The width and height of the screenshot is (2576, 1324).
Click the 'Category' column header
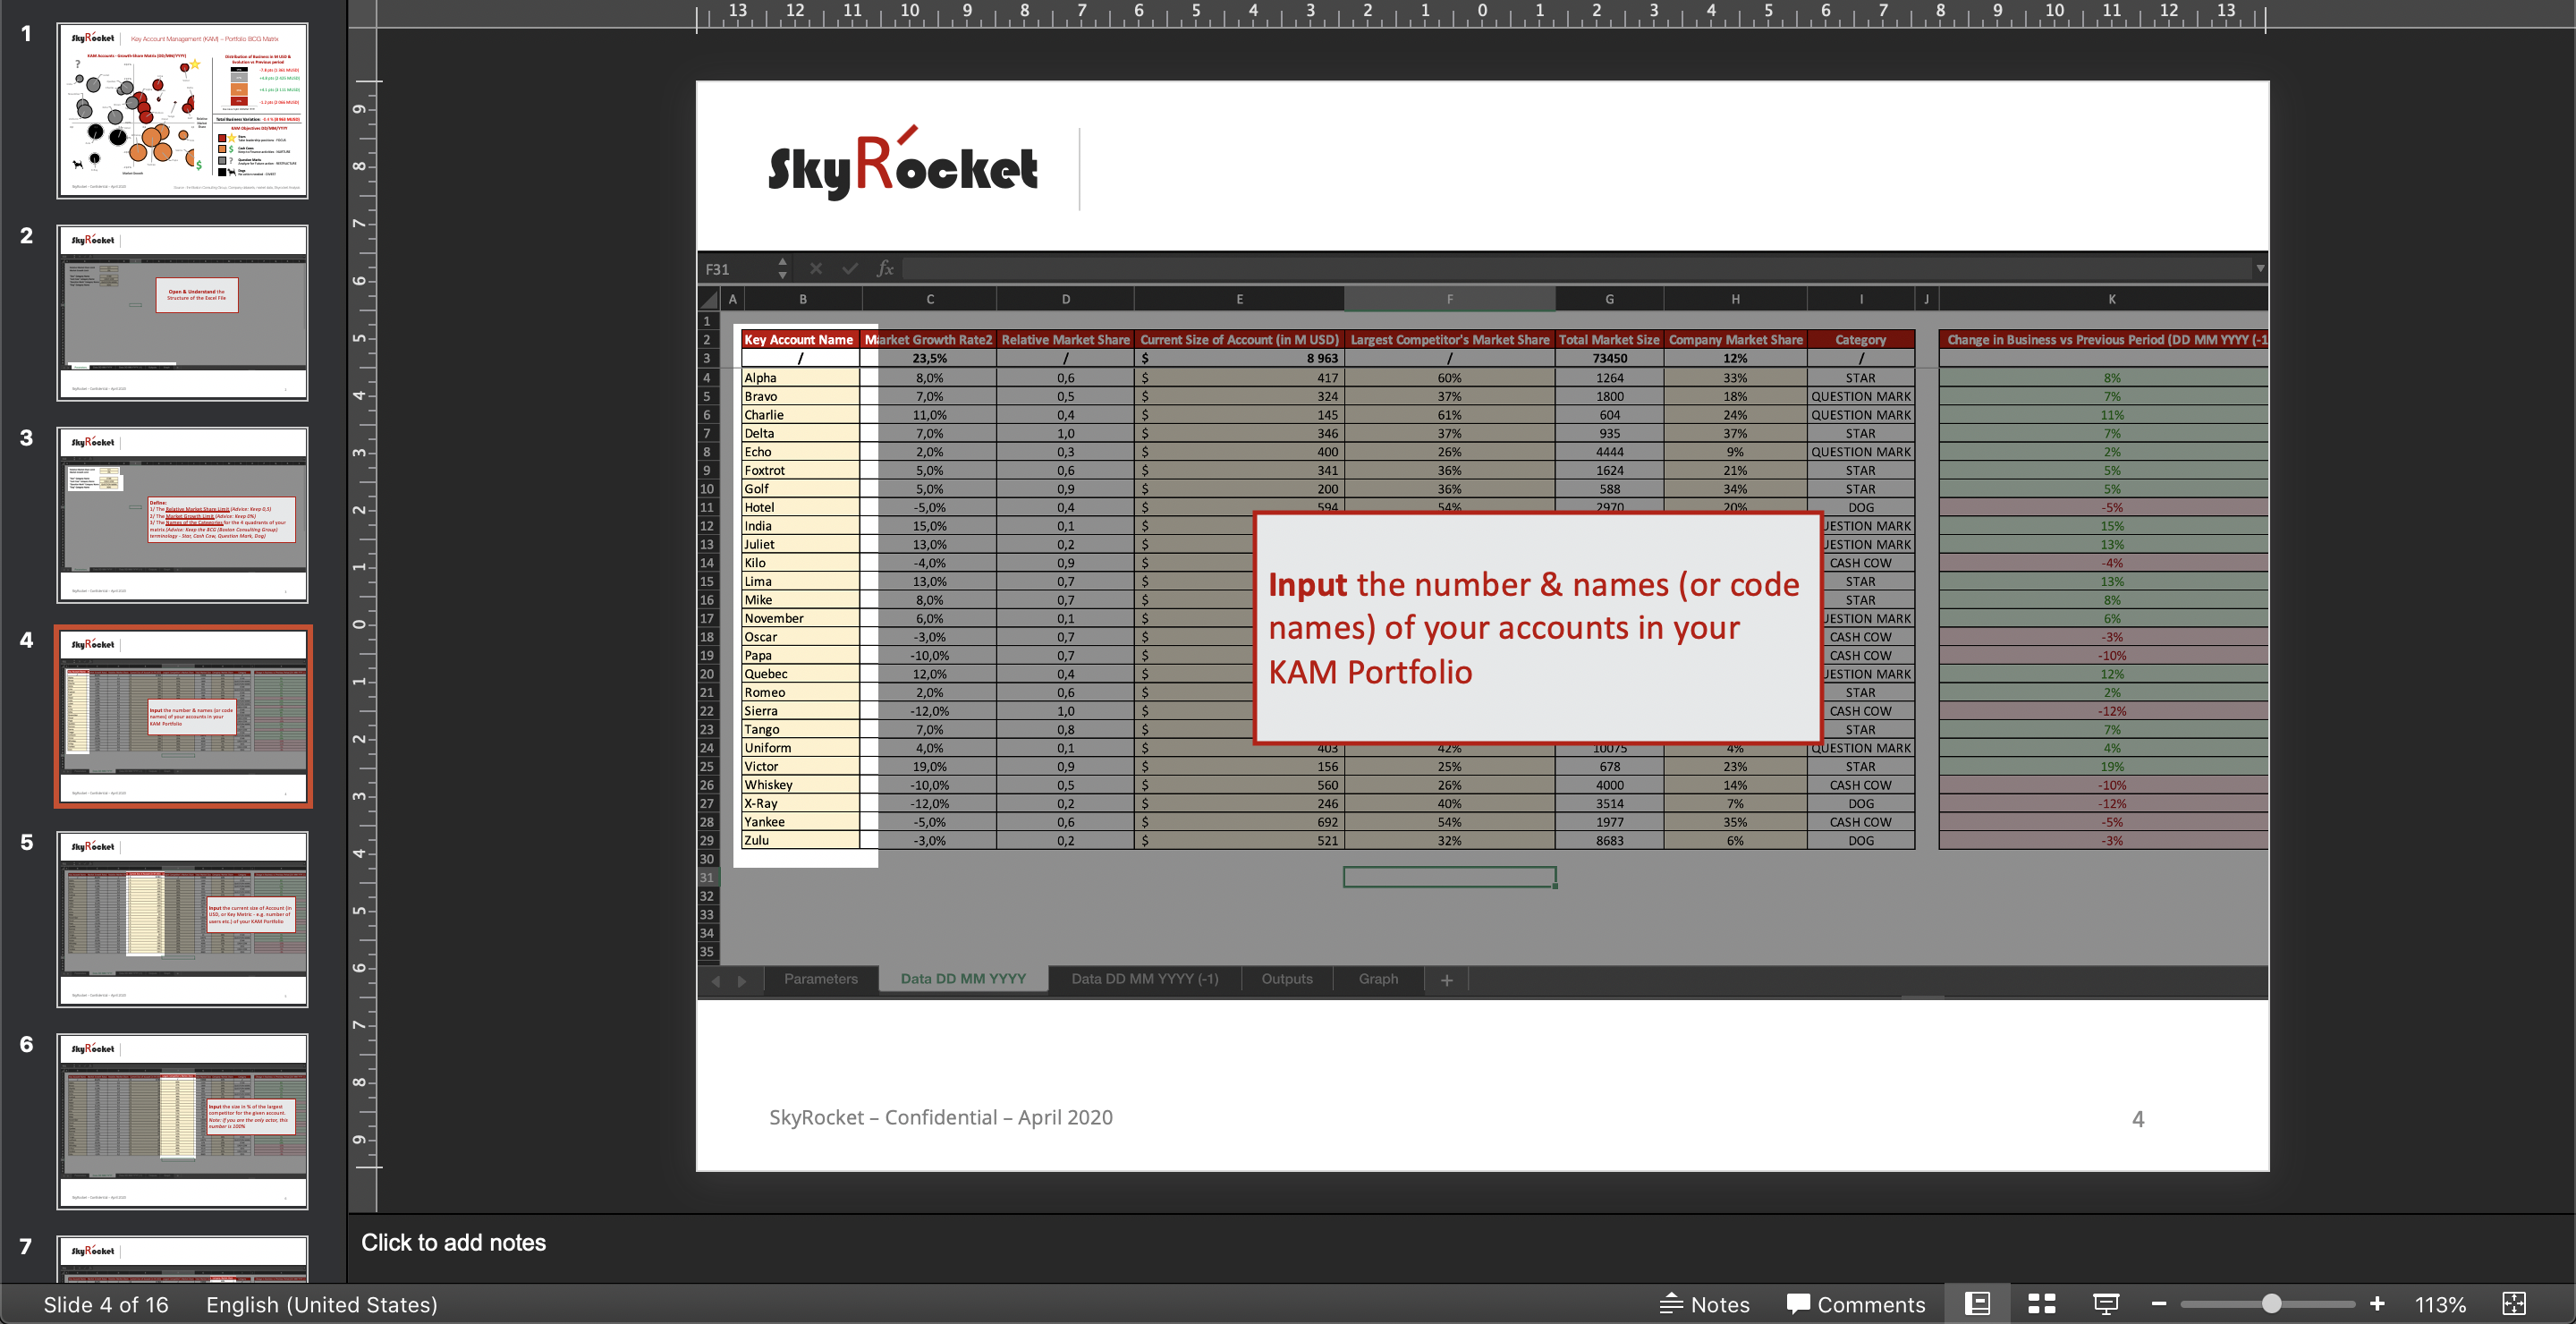[x=1860, y=339]
